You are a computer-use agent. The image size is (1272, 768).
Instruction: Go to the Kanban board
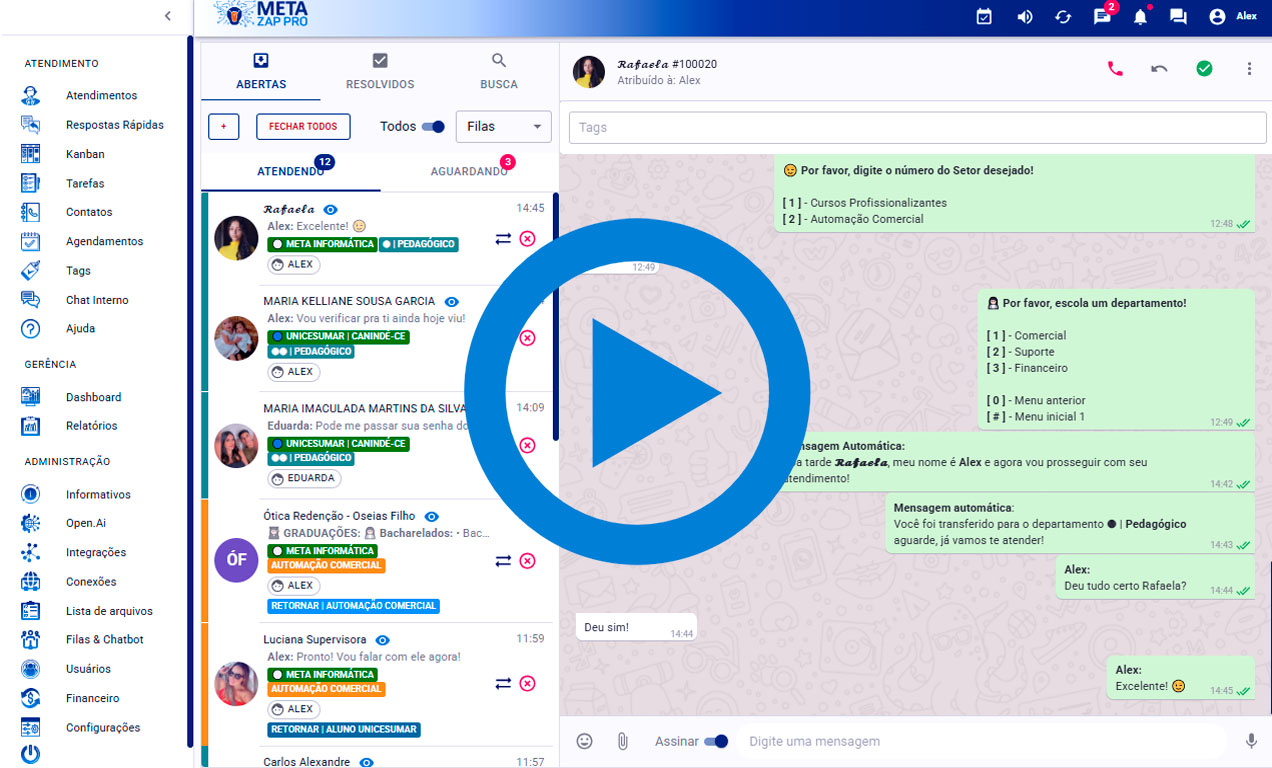point(85,154)
